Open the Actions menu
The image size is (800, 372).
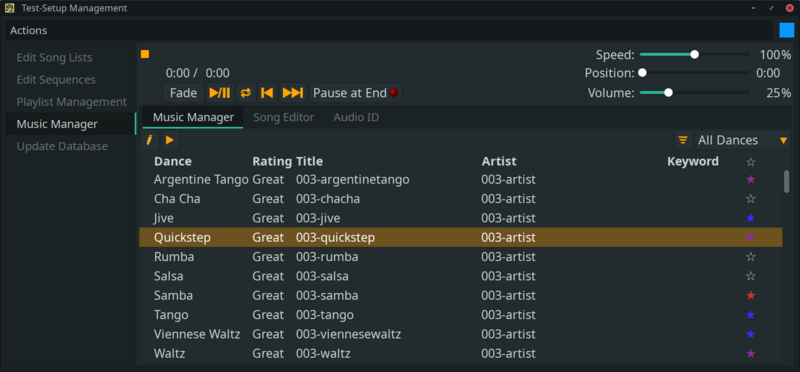click(29, 30)
